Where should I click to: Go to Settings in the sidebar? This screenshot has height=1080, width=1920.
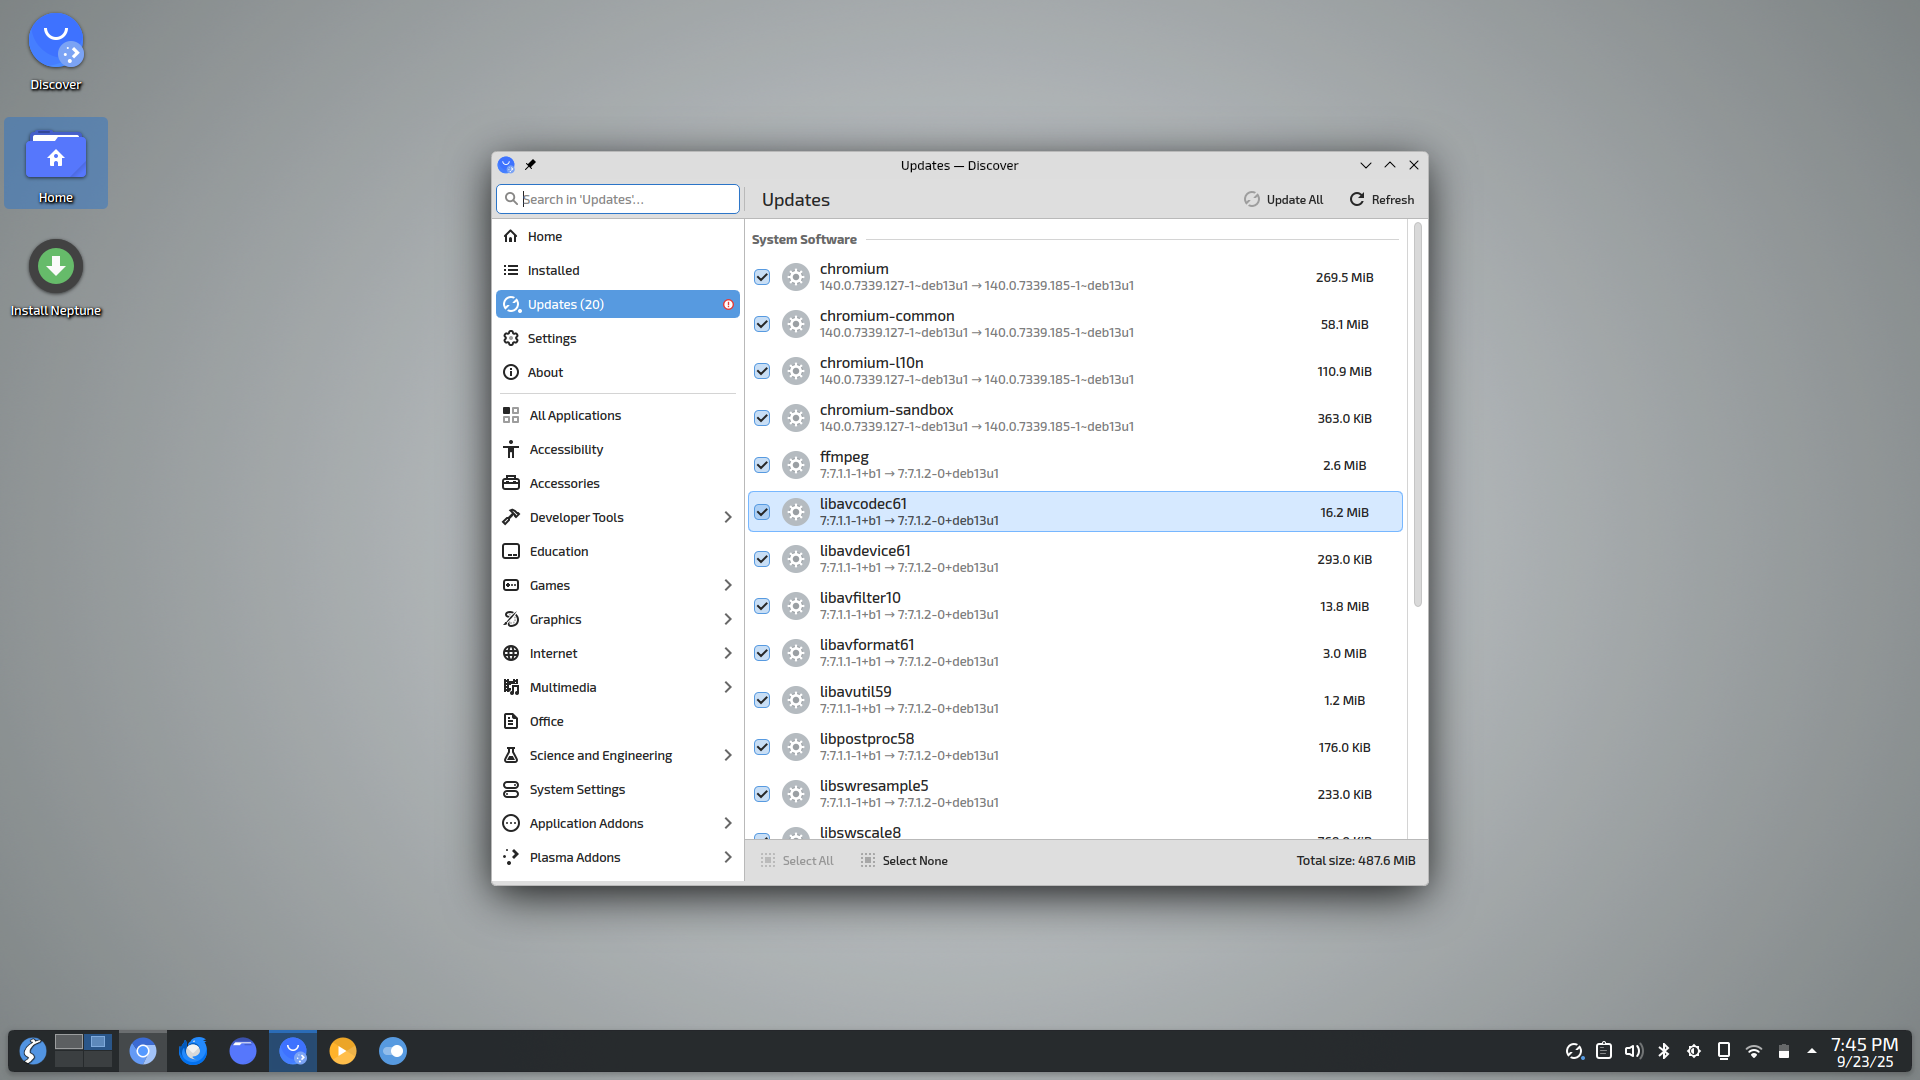[551, 338]
